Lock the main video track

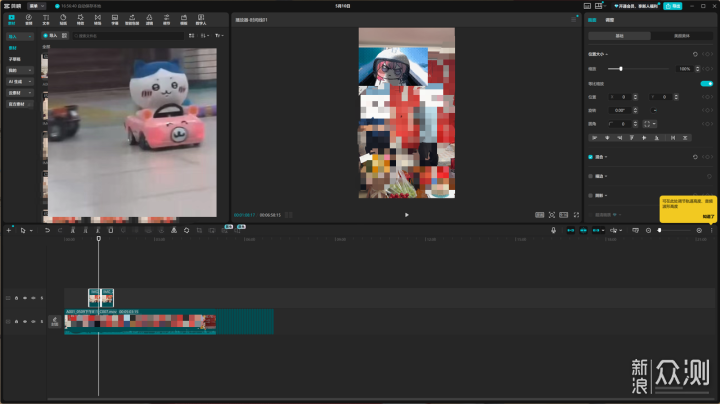pyautogui.click(x=17, y=321)
